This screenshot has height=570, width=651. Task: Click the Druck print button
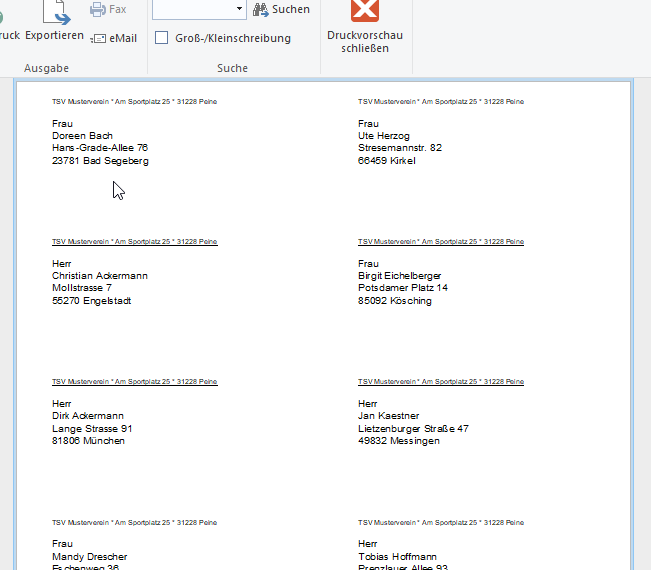(8, 35)
